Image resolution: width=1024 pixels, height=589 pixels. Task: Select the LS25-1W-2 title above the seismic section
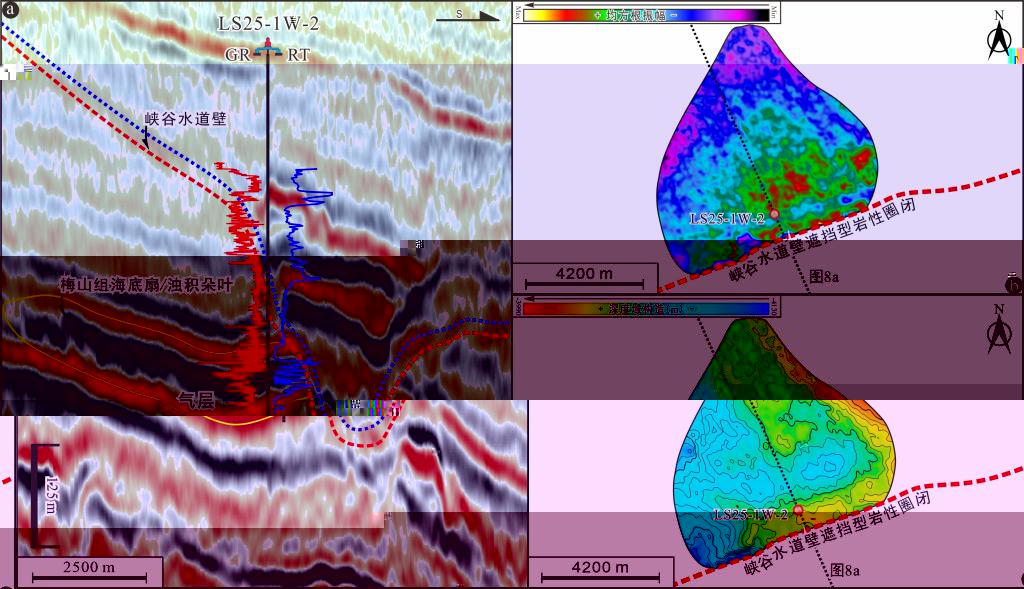[267, 22]
